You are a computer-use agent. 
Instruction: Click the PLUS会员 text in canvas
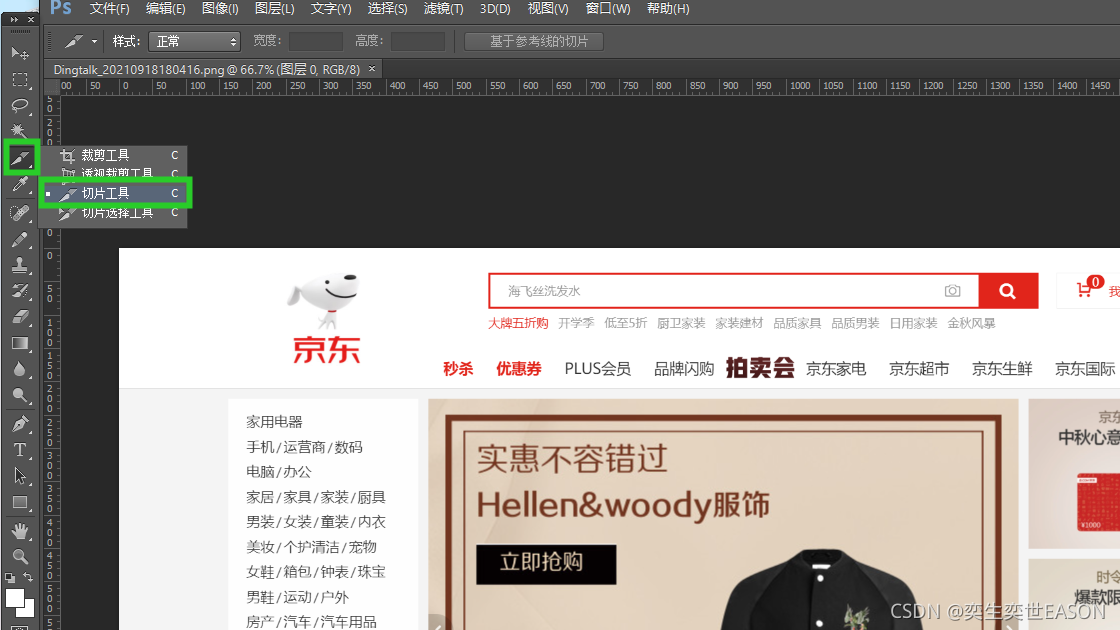597,369
